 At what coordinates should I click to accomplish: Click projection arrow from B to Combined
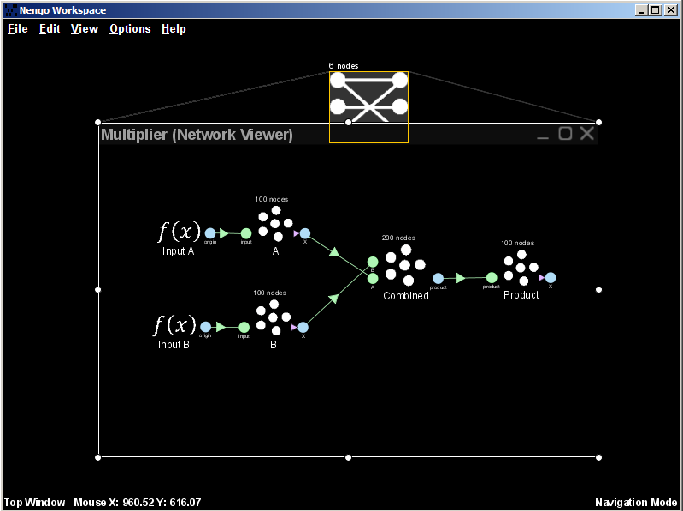pos(334,298)
